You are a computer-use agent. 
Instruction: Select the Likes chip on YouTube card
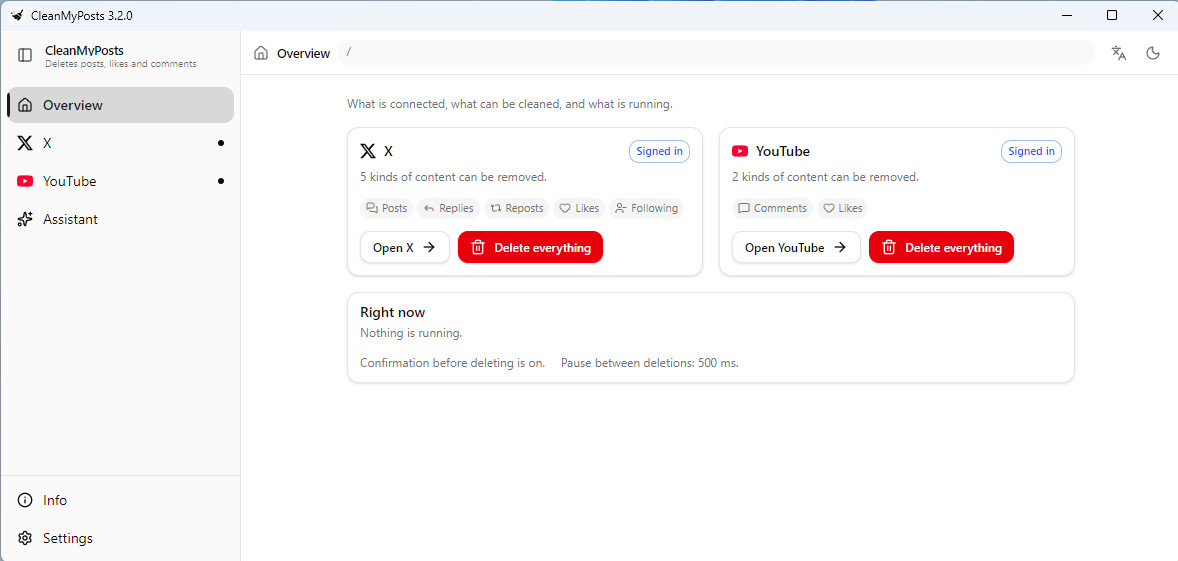(x=842, y=208)
